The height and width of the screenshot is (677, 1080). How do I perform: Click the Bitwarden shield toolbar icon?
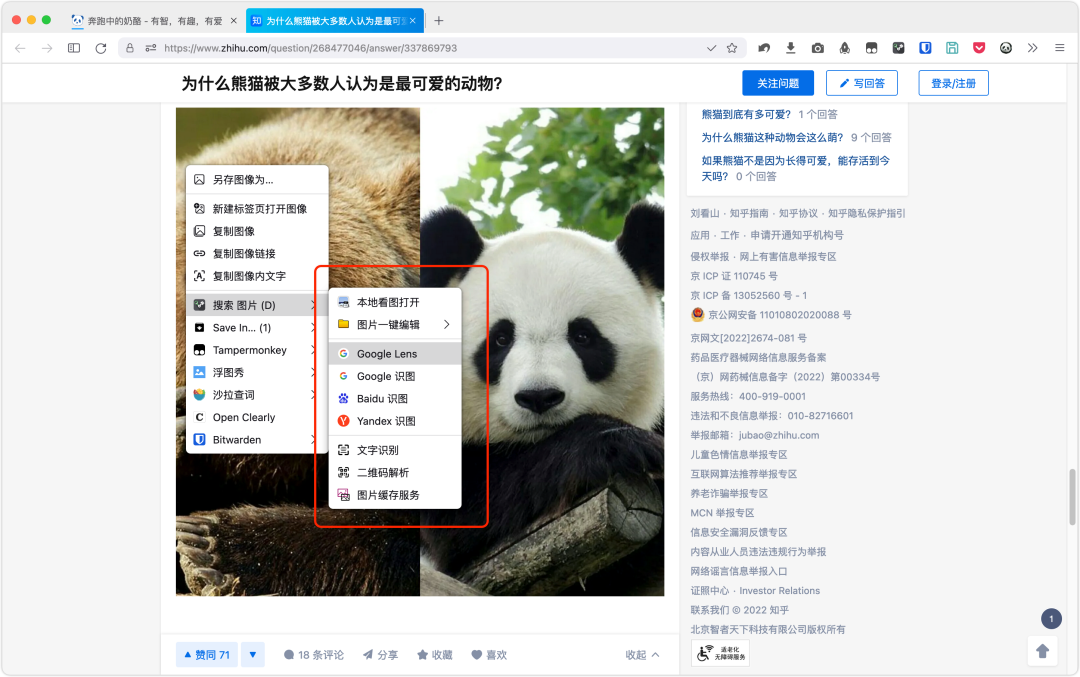click(x=925, y=48)
